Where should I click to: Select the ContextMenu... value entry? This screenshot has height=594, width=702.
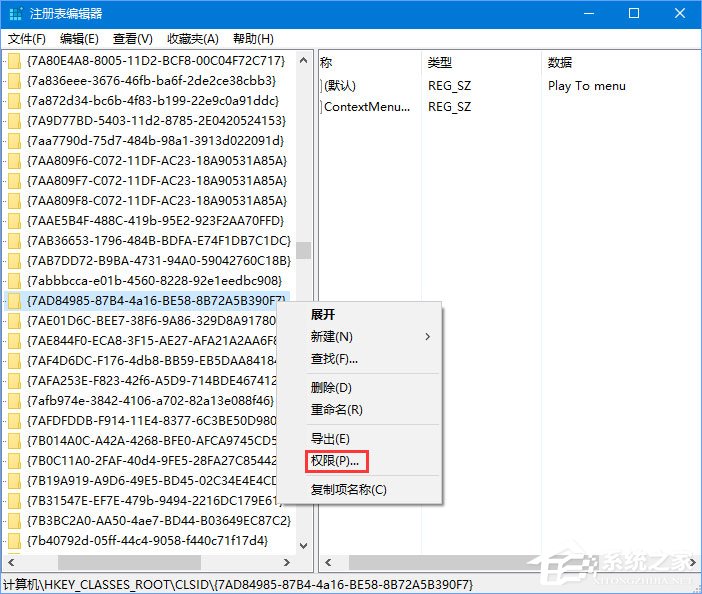pyautogui.click(x=366, y=107)
